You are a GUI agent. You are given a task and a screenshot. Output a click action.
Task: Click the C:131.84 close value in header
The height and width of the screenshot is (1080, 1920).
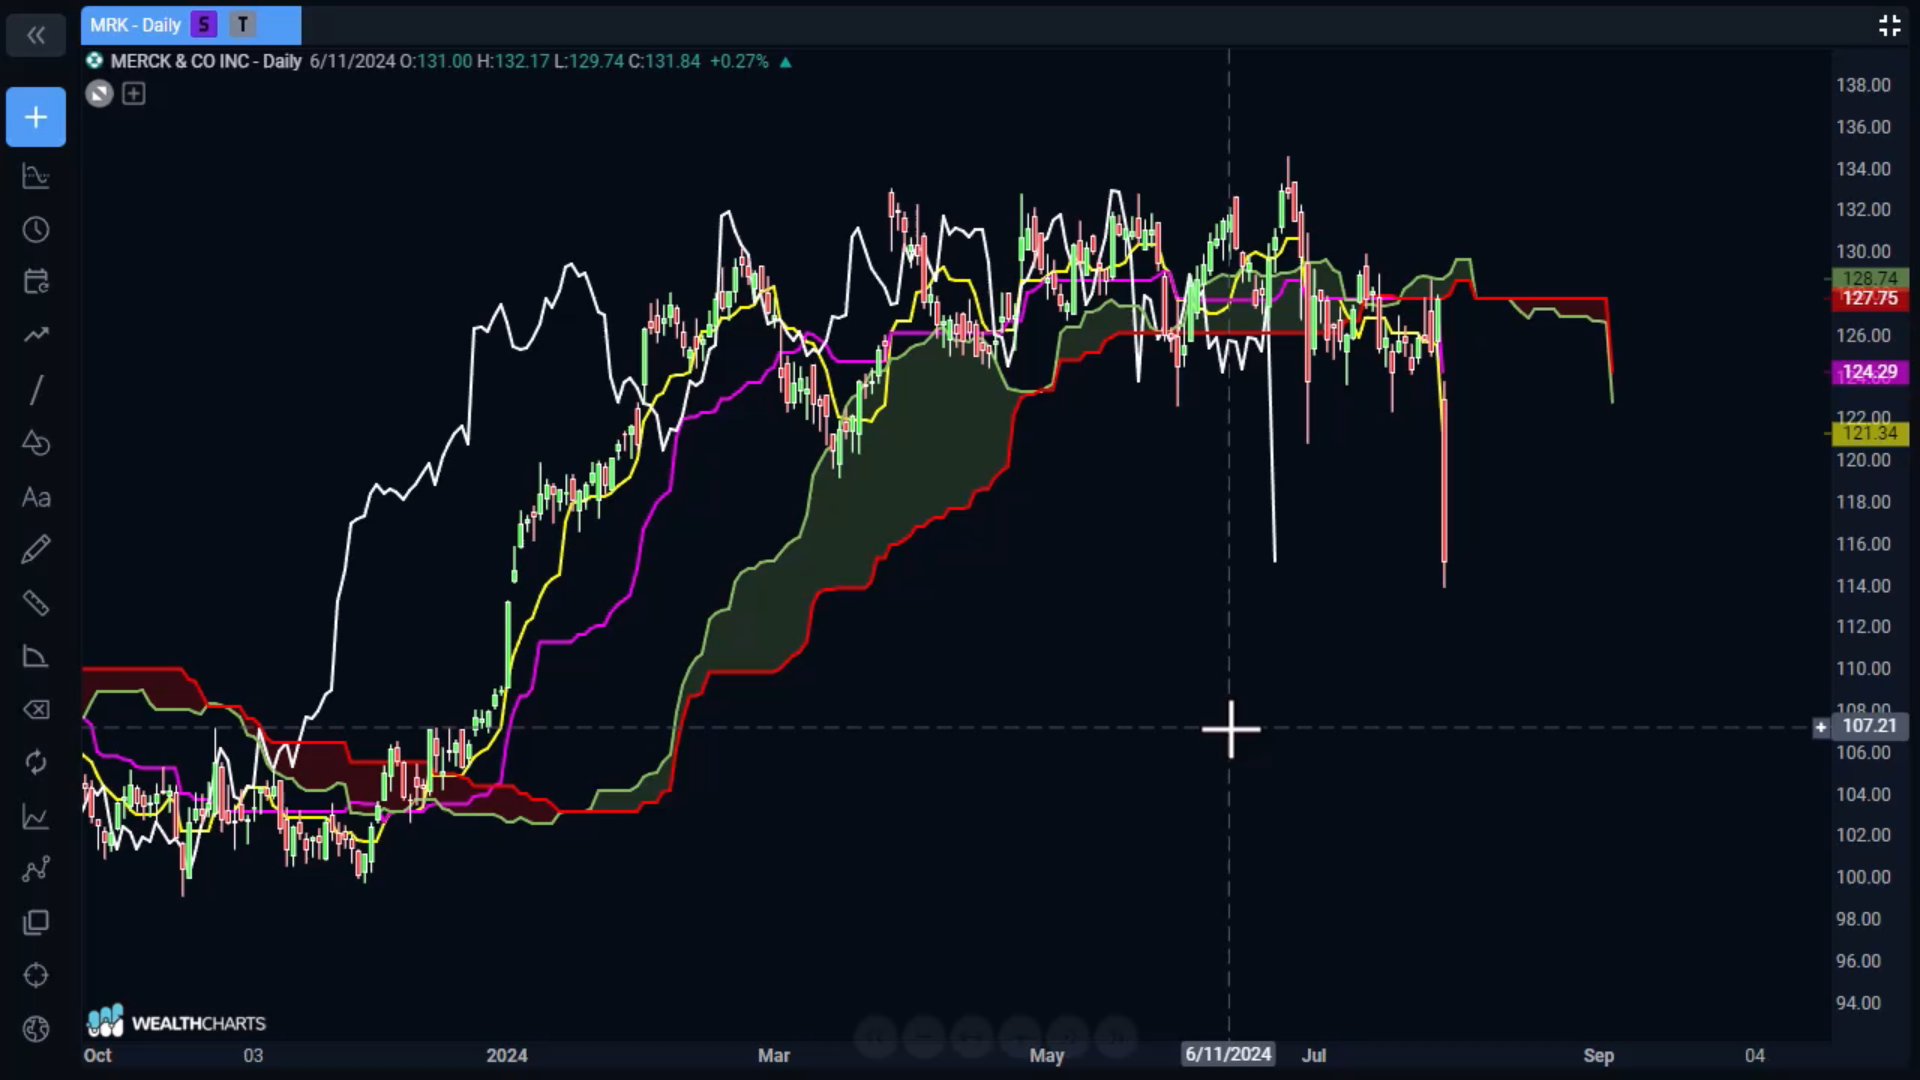pyautogui.click(x=664, y=61)
